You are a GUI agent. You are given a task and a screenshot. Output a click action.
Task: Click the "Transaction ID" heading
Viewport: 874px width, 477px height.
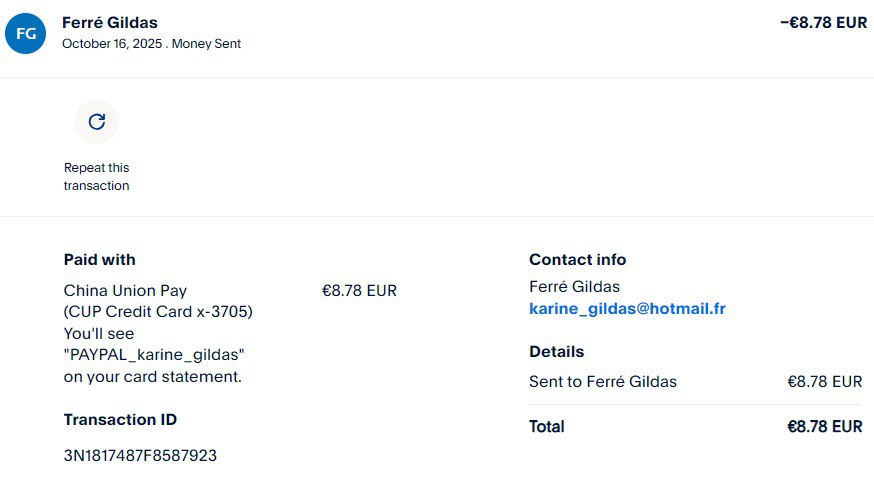[x=120, y=420]
